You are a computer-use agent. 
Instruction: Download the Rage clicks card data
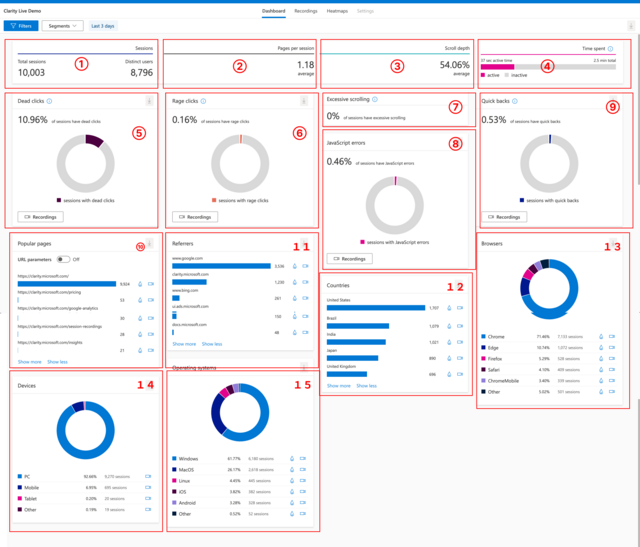click(x=304, y=101)
